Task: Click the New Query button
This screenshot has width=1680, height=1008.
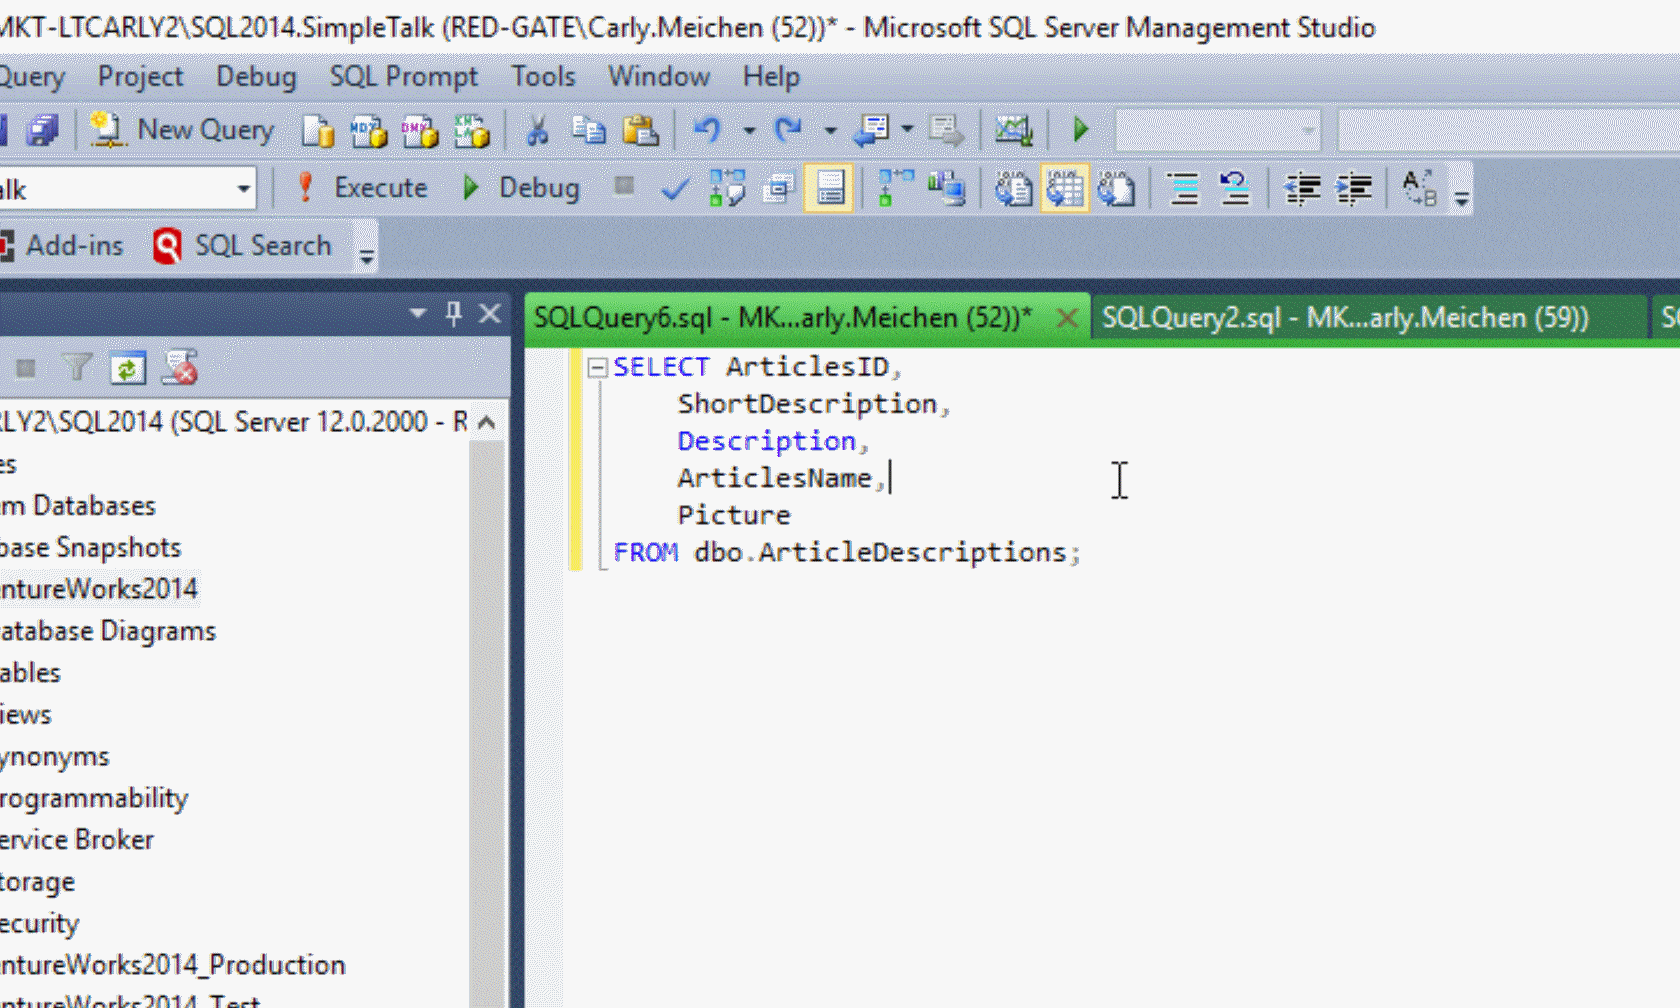Action: [x=182, y=130]
